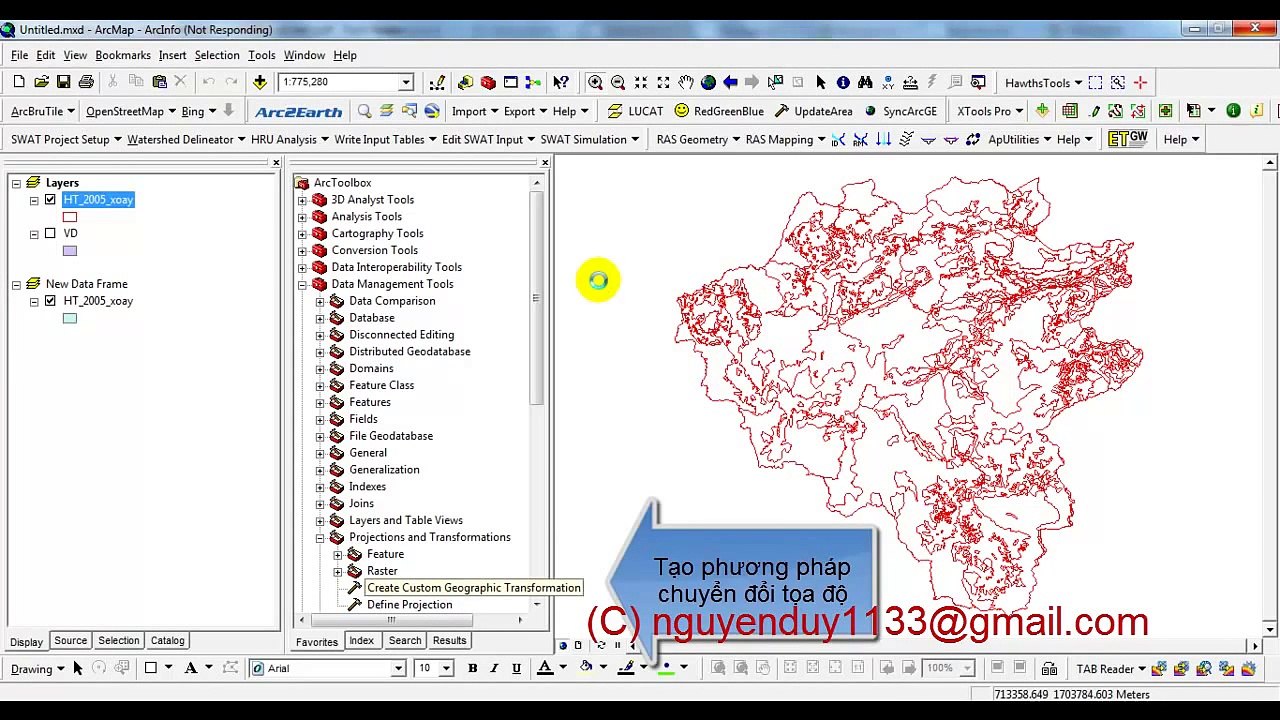Viewport: 1280px width, 720px height.
Task: Collapse Data Management Tools toolbox
Action: pyautogui.click(x=302, y=284)
